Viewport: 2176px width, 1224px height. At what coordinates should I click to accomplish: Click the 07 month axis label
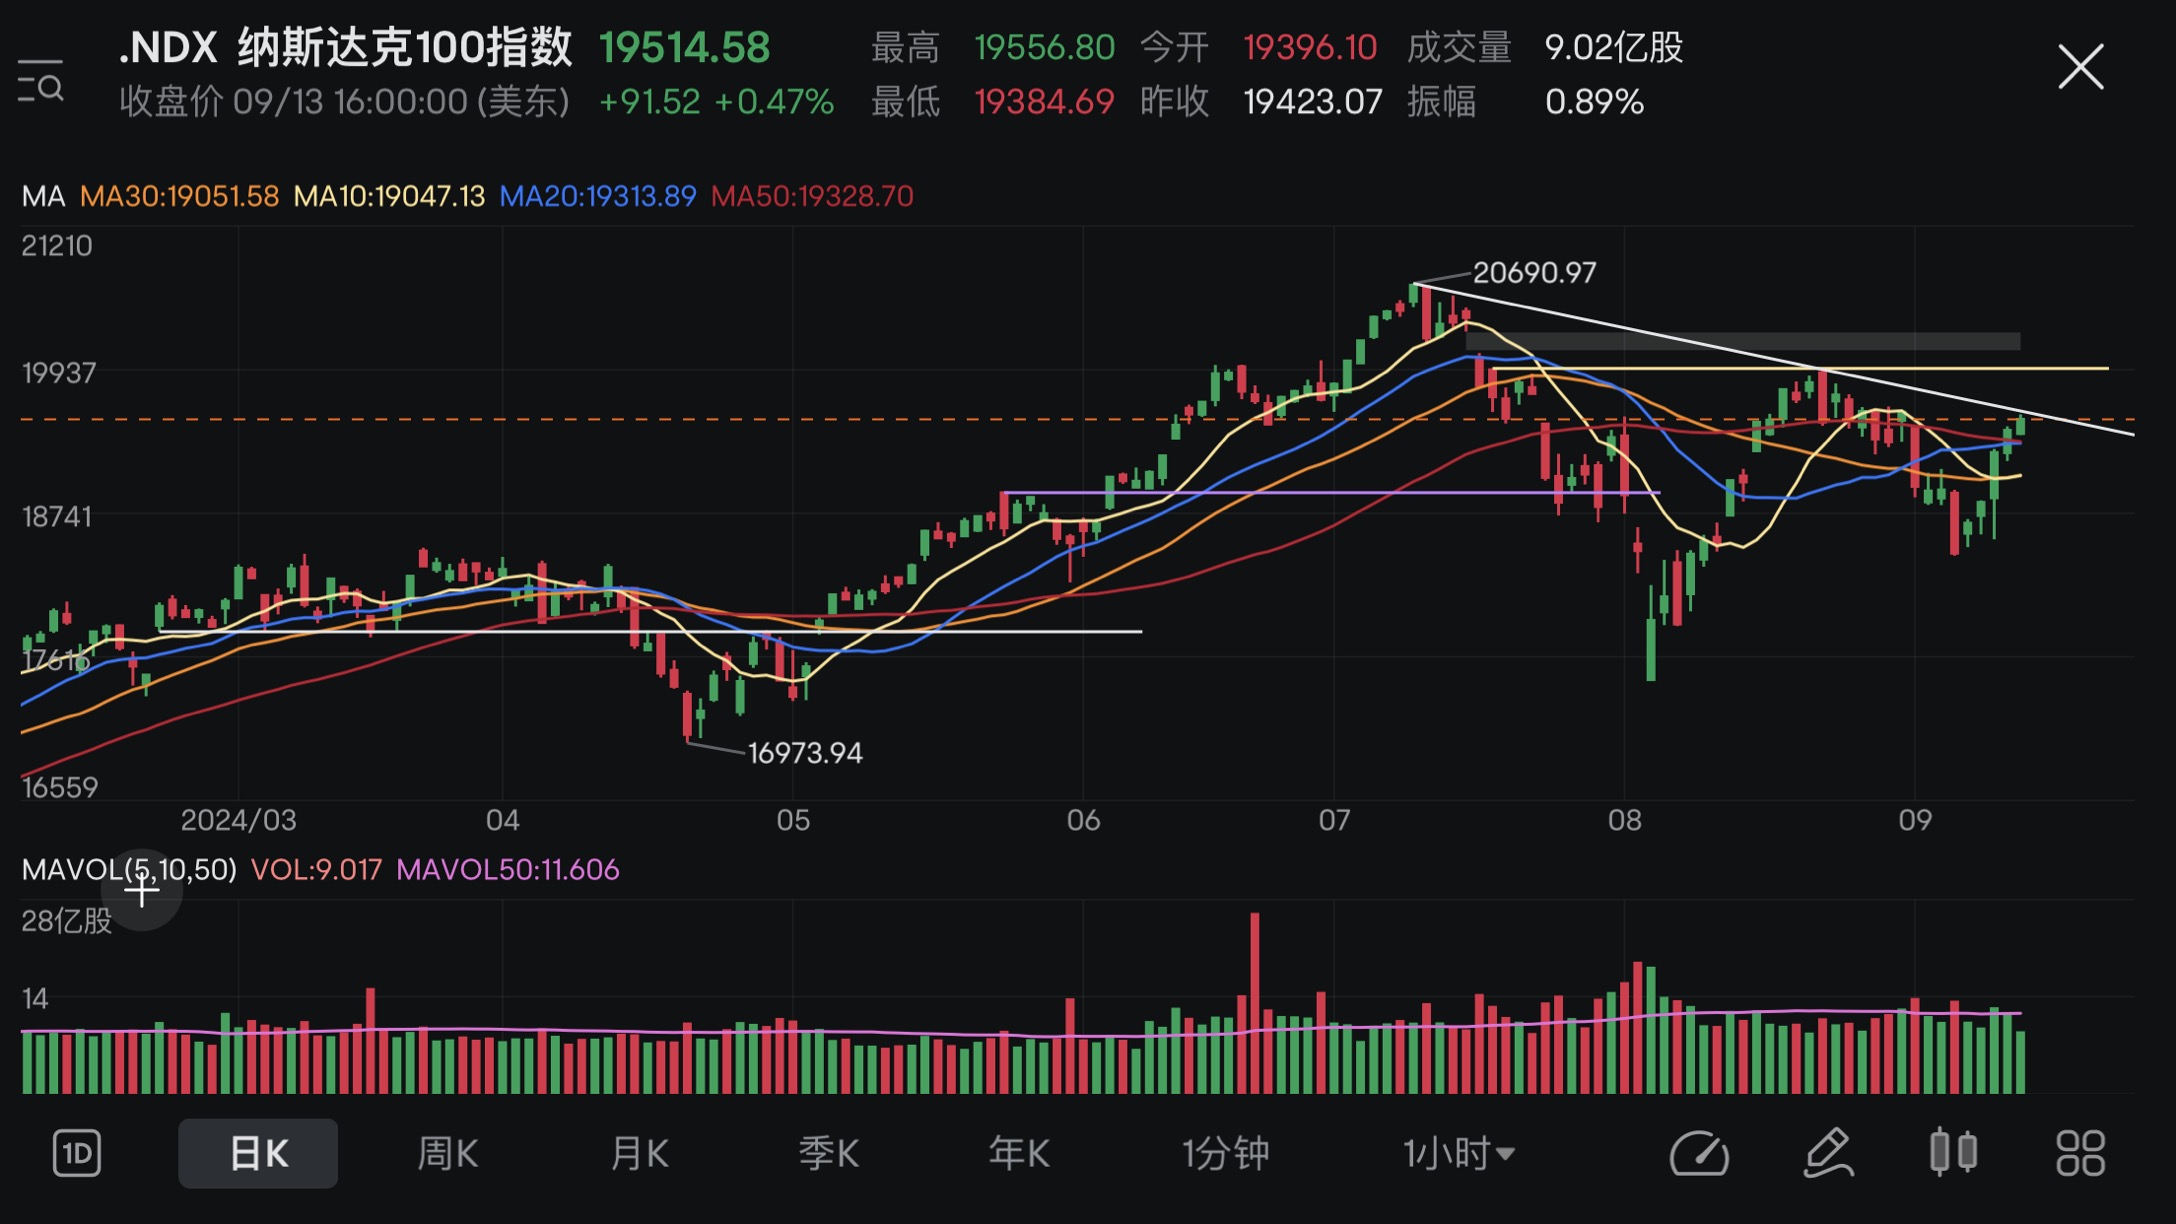pyautogui.click(x=1334, y=820)
